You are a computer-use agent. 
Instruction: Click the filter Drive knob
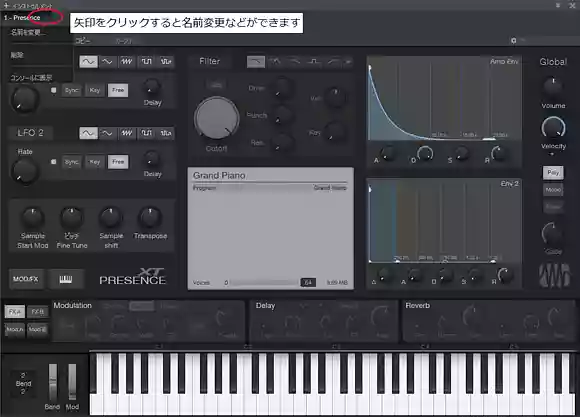click(x=283, y=88)
